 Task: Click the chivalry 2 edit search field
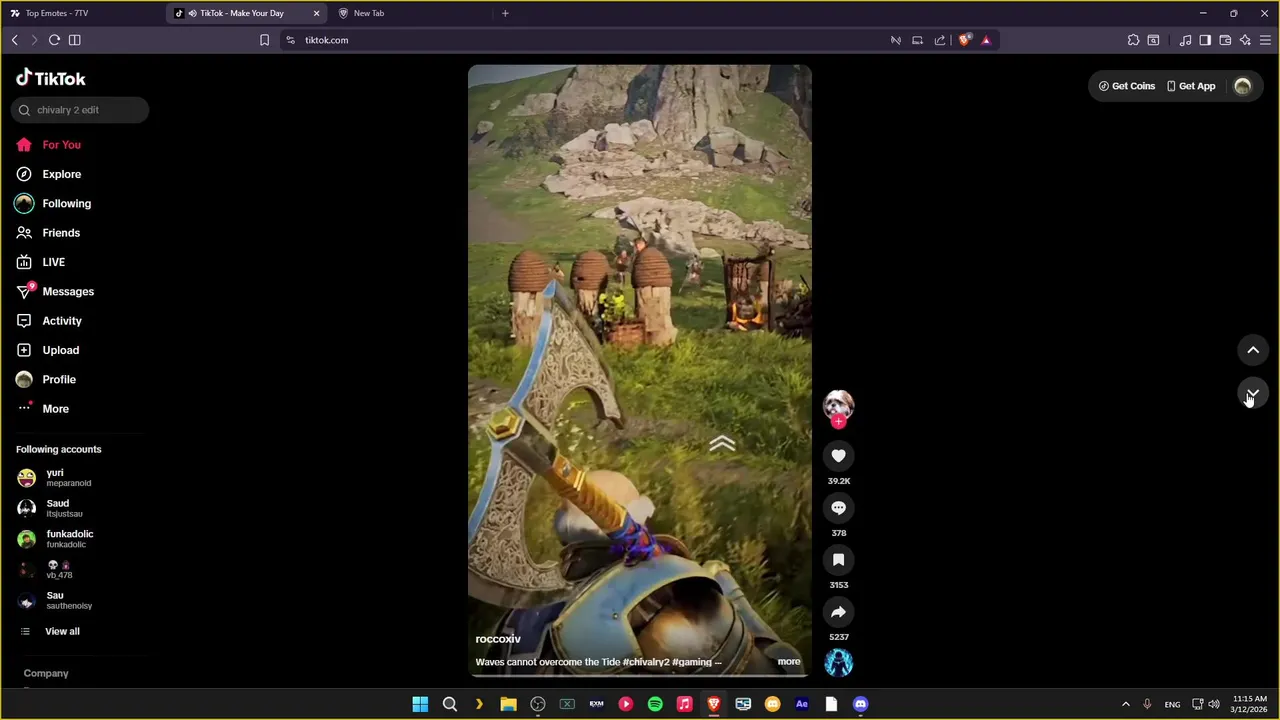(x=80, y=110)
